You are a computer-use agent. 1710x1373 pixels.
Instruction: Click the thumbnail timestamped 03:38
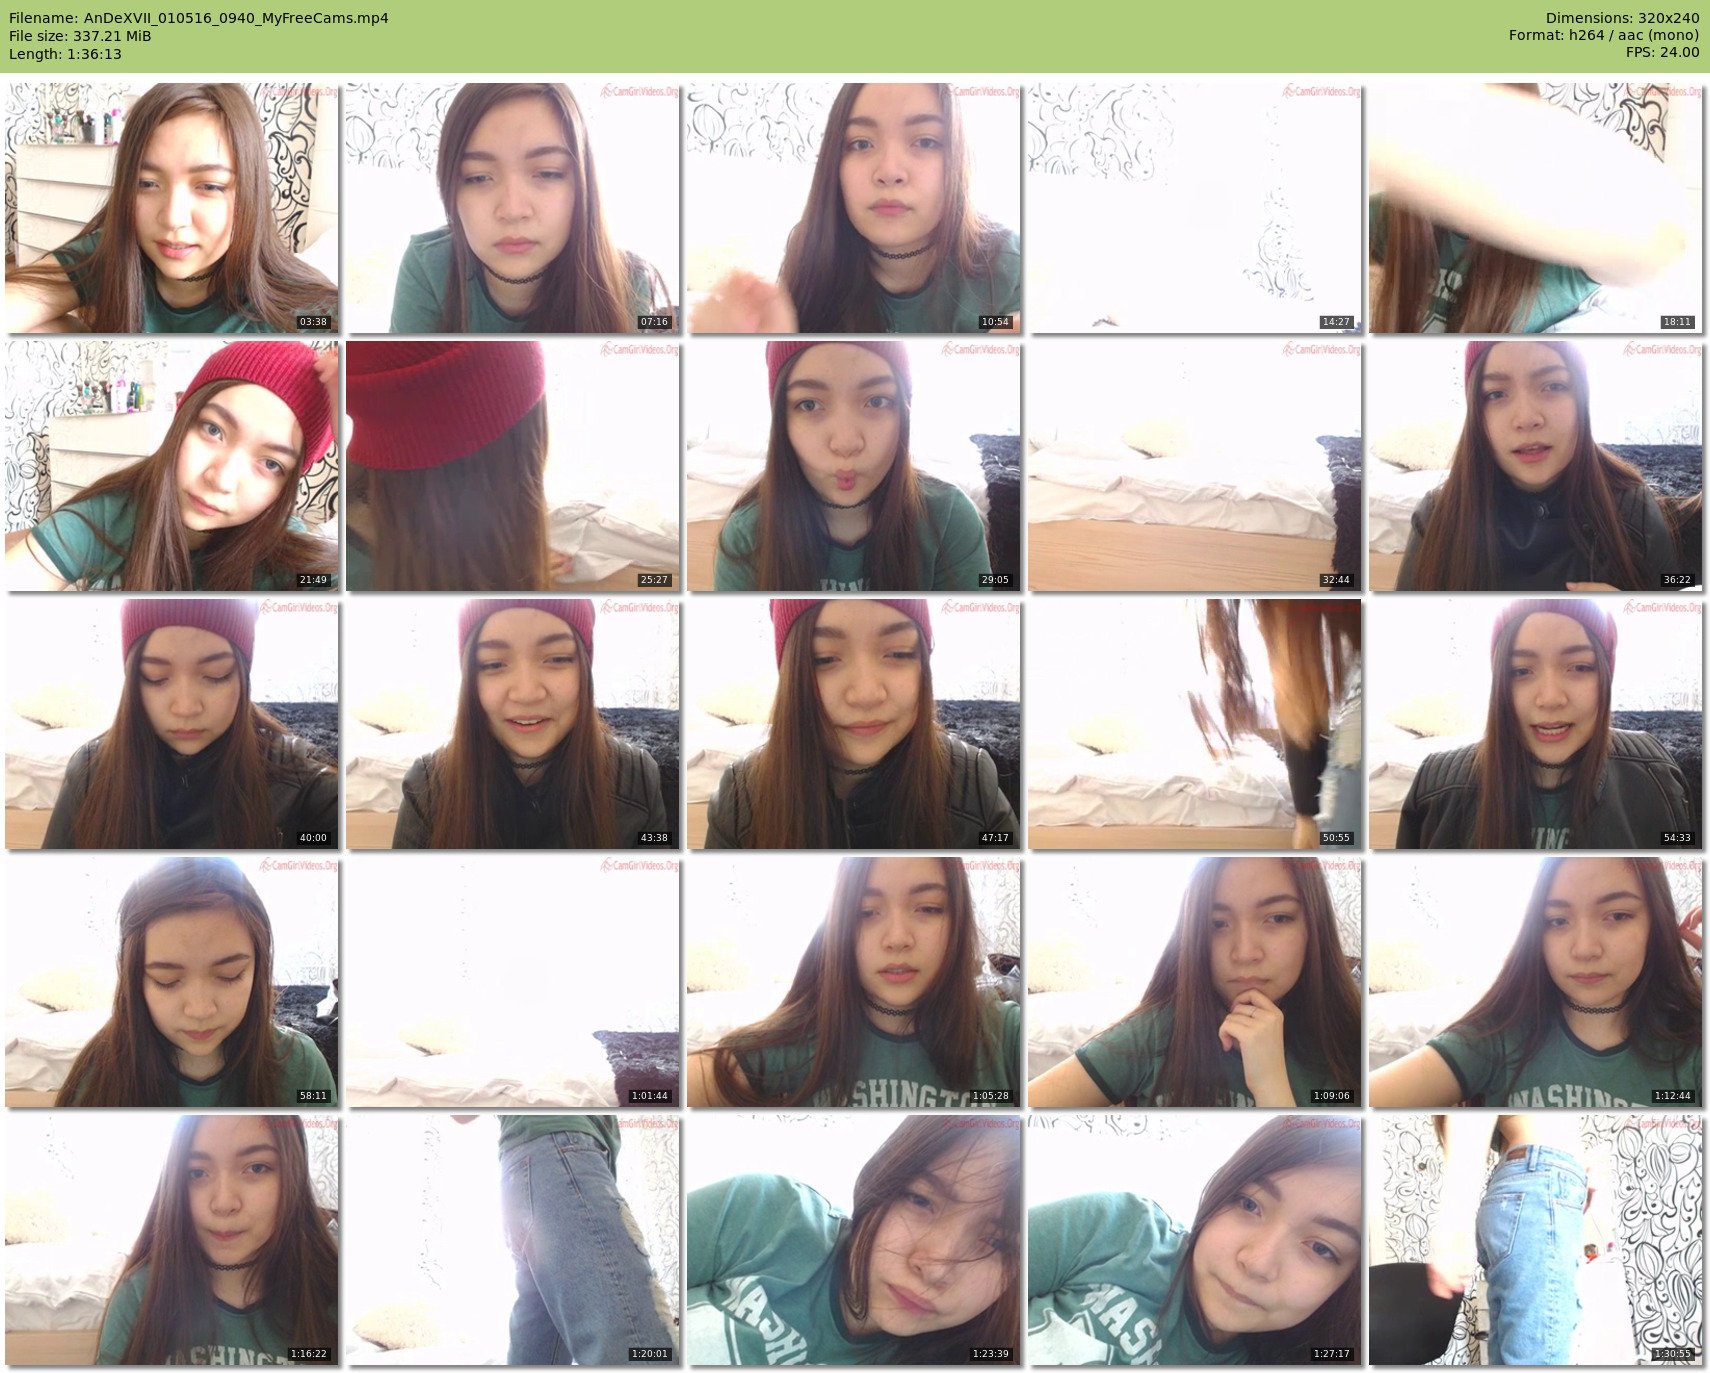pyautogui.click(x=171, y=208)
